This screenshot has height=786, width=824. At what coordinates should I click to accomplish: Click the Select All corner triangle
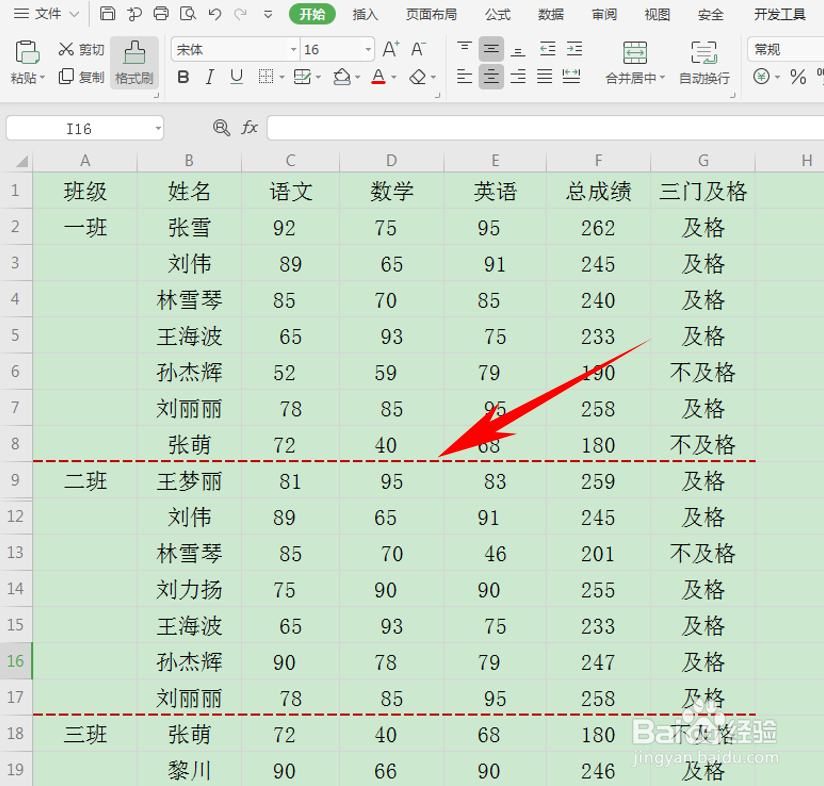tap(22, 161)
